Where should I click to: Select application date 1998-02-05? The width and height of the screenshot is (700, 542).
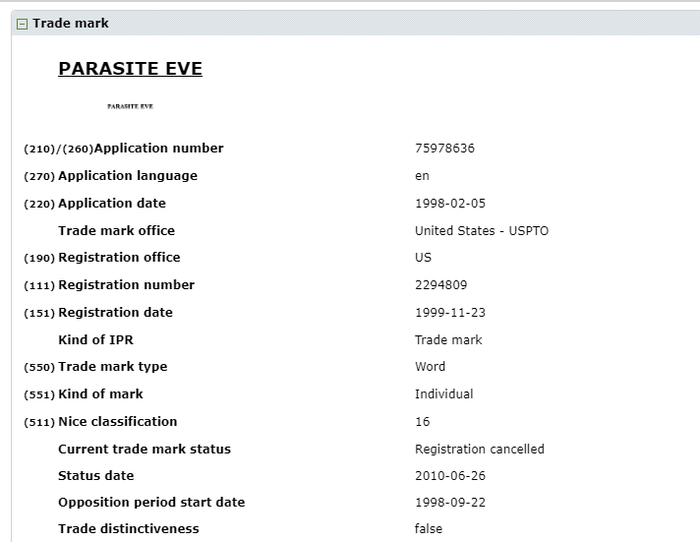(450, 204)
